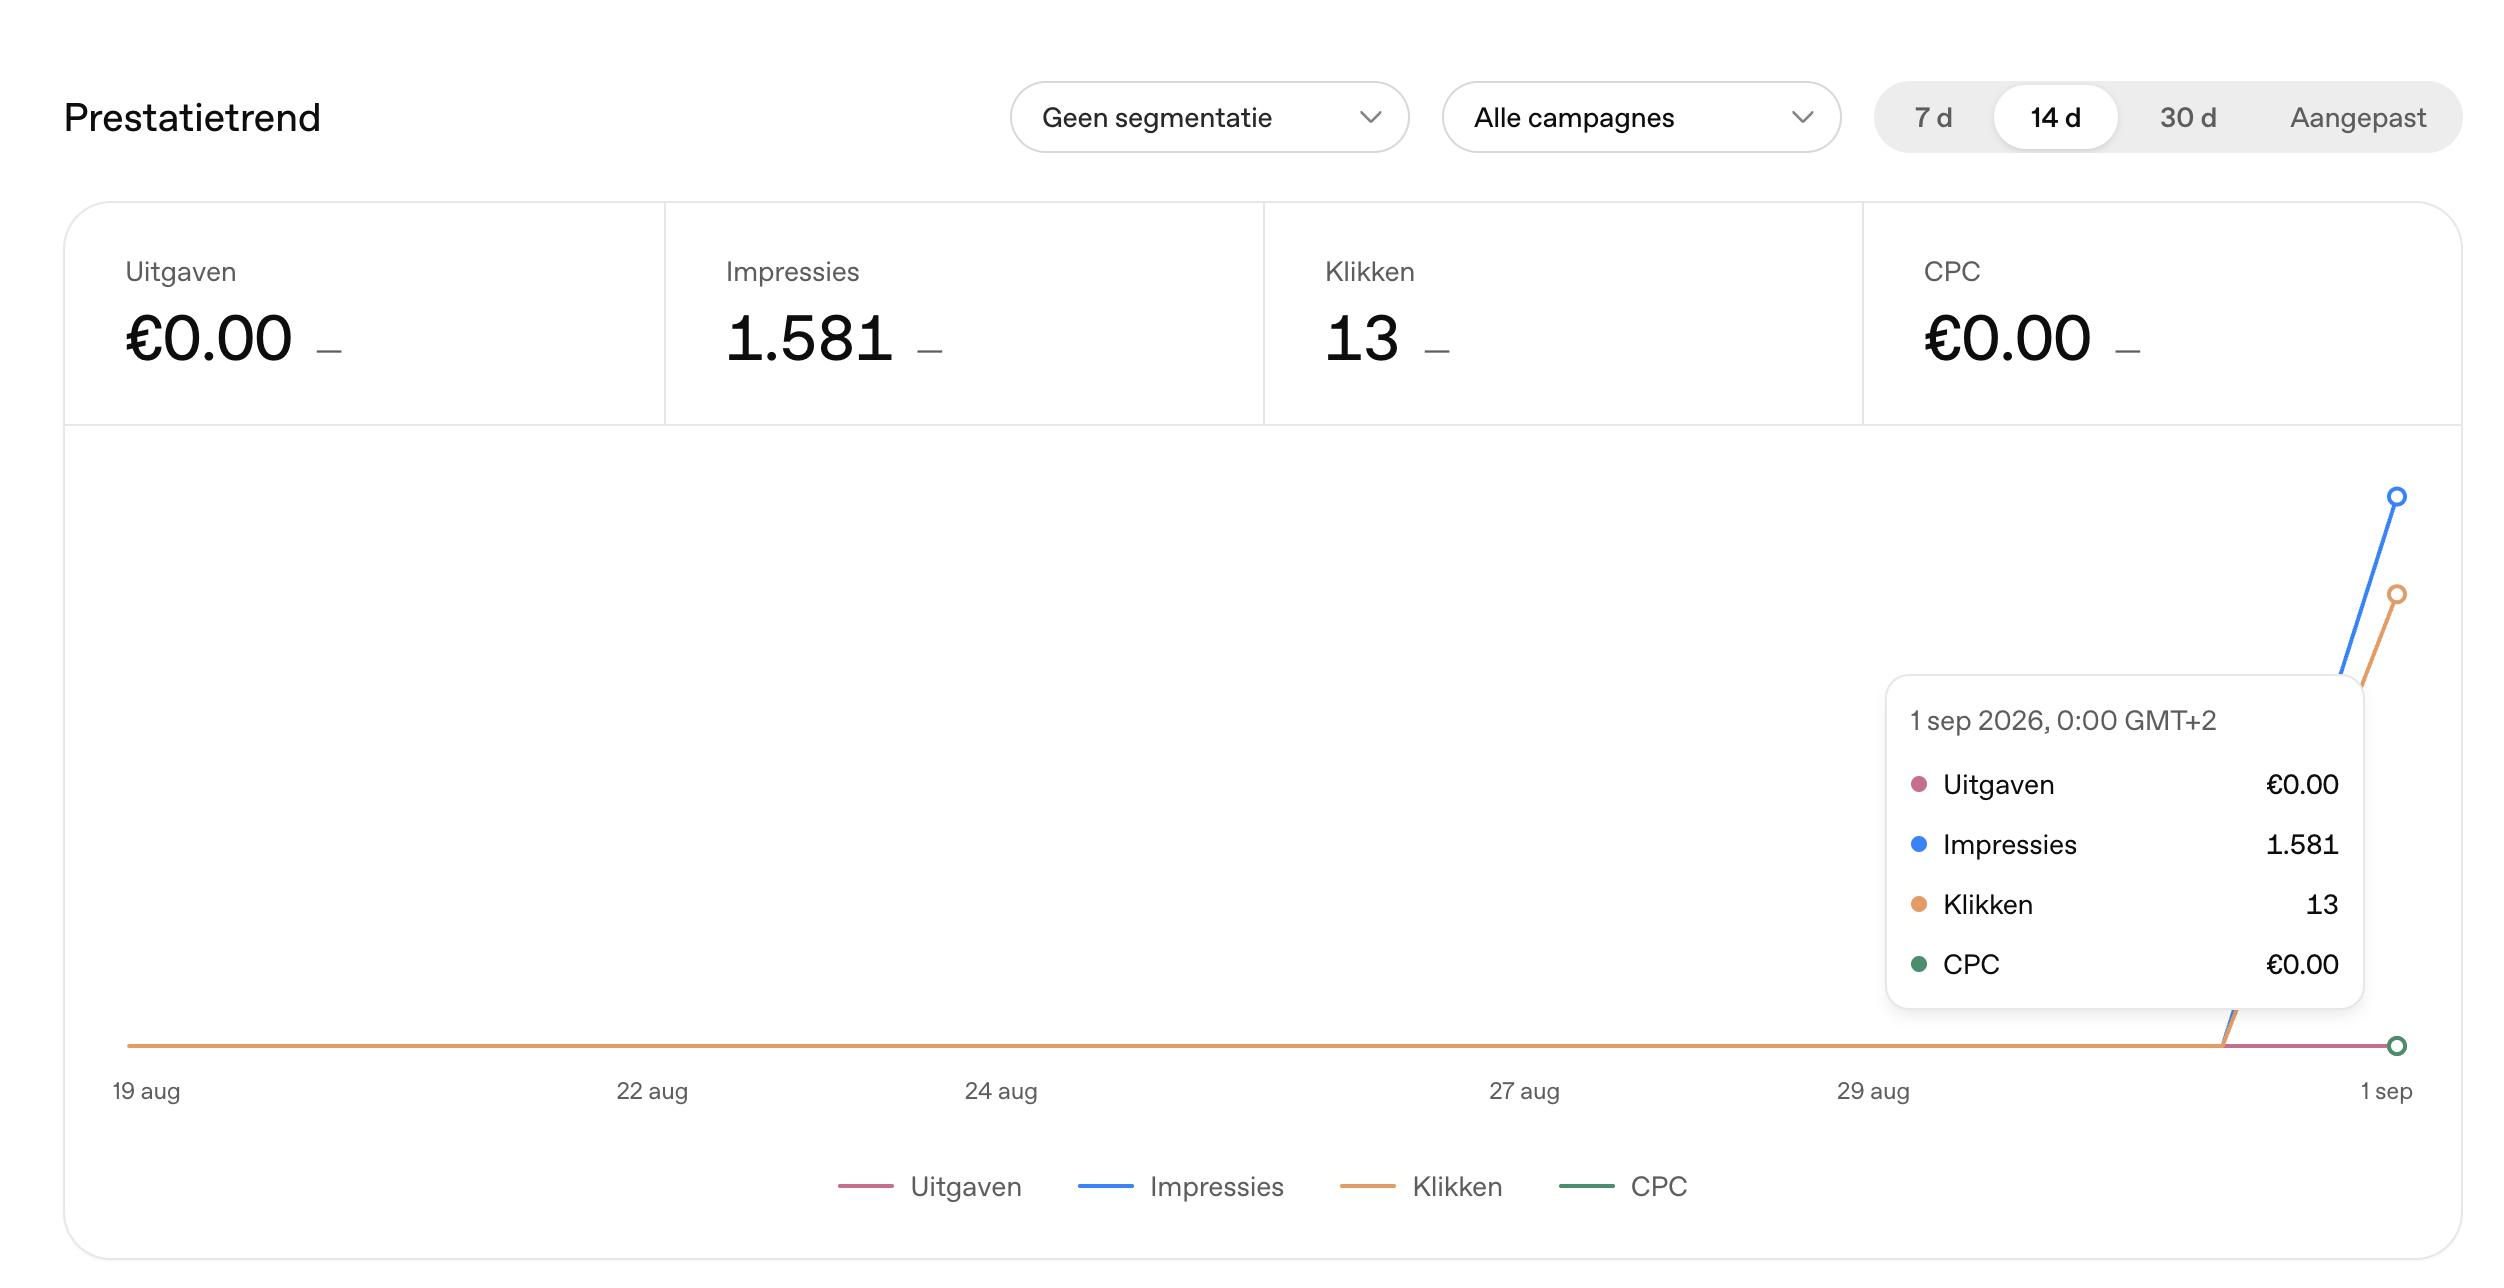Toggle Klikken series in chart legend

[1421, 1186]
